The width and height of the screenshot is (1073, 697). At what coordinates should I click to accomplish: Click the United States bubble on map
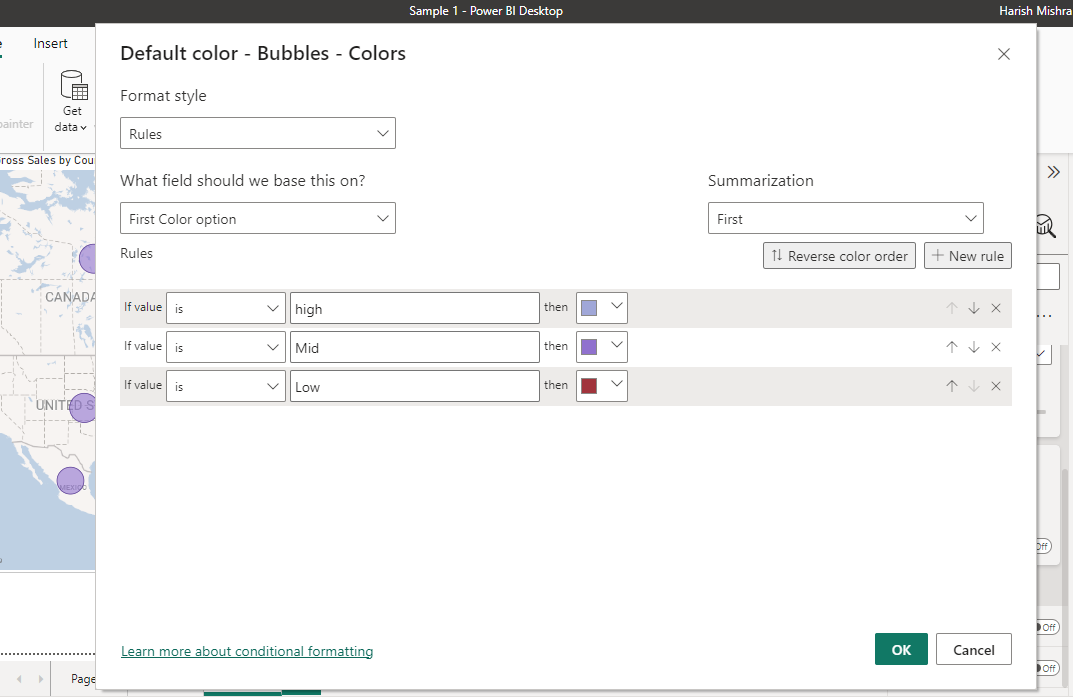point(83,408)
